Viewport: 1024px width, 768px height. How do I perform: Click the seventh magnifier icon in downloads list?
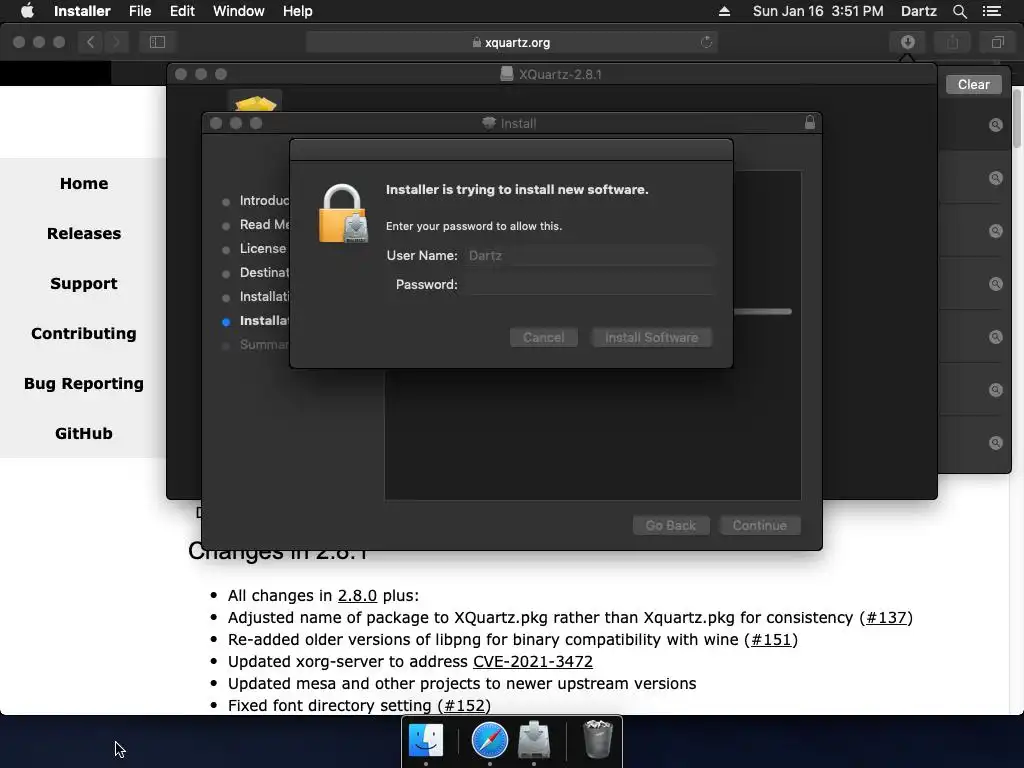tap(995, 442)
